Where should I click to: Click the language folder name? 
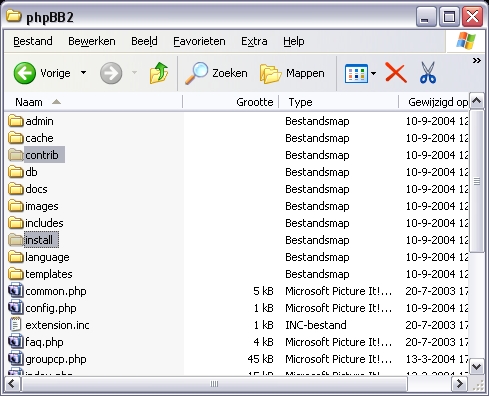47,257
